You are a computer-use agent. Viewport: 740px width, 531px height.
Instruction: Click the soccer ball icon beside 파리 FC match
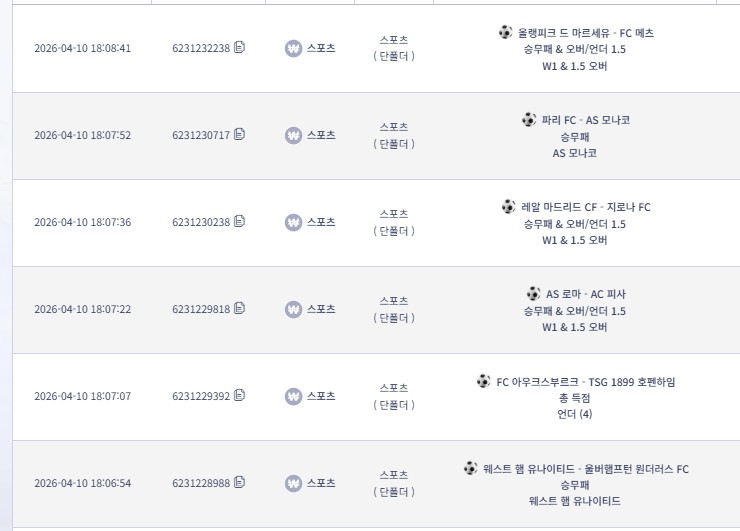pos(529,119)
